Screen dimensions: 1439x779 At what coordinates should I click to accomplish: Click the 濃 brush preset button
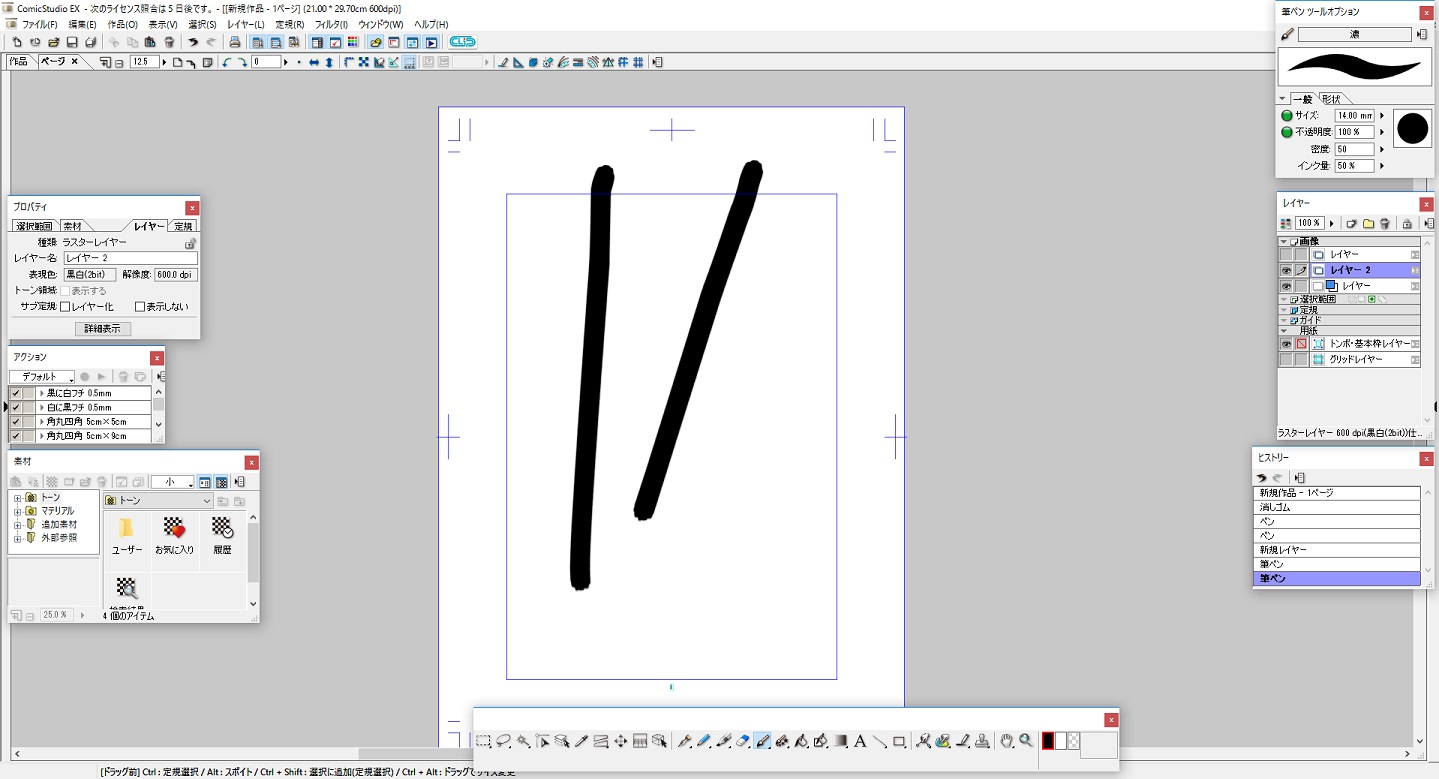click(x=1355, y=35)
